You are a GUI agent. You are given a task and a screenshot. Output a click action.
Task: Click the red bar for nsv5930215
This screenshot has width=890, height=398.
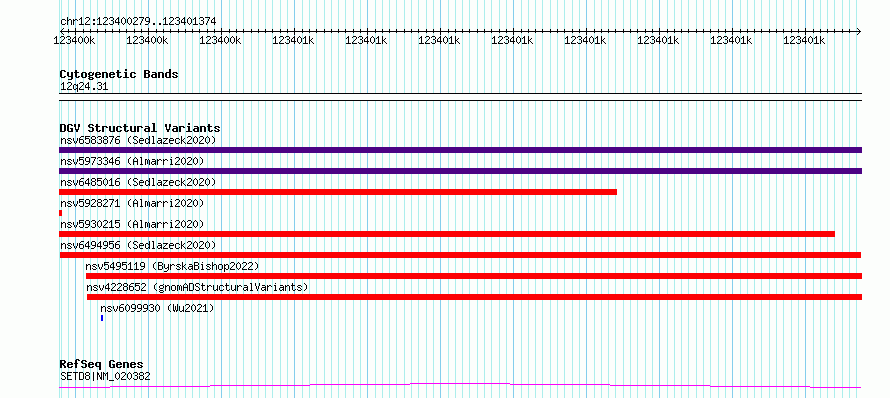pos(447,234)
